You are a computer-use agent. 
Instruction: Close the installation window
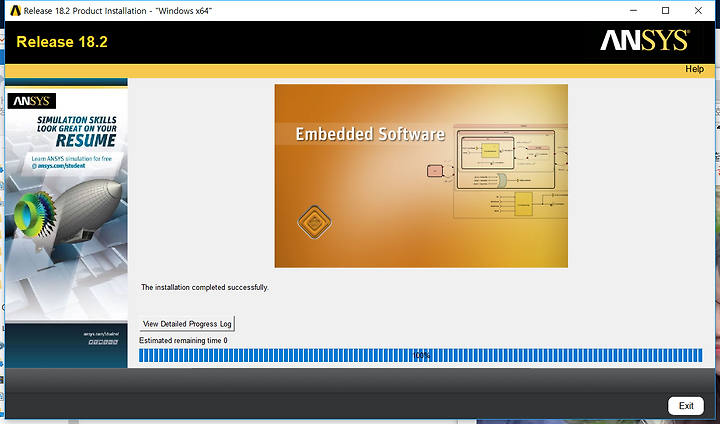click(698, 10)
